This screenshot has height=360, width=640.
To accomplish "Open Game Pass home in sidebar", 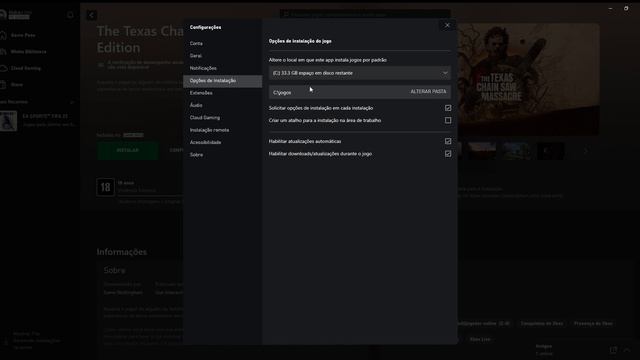I will click(23, 36).
